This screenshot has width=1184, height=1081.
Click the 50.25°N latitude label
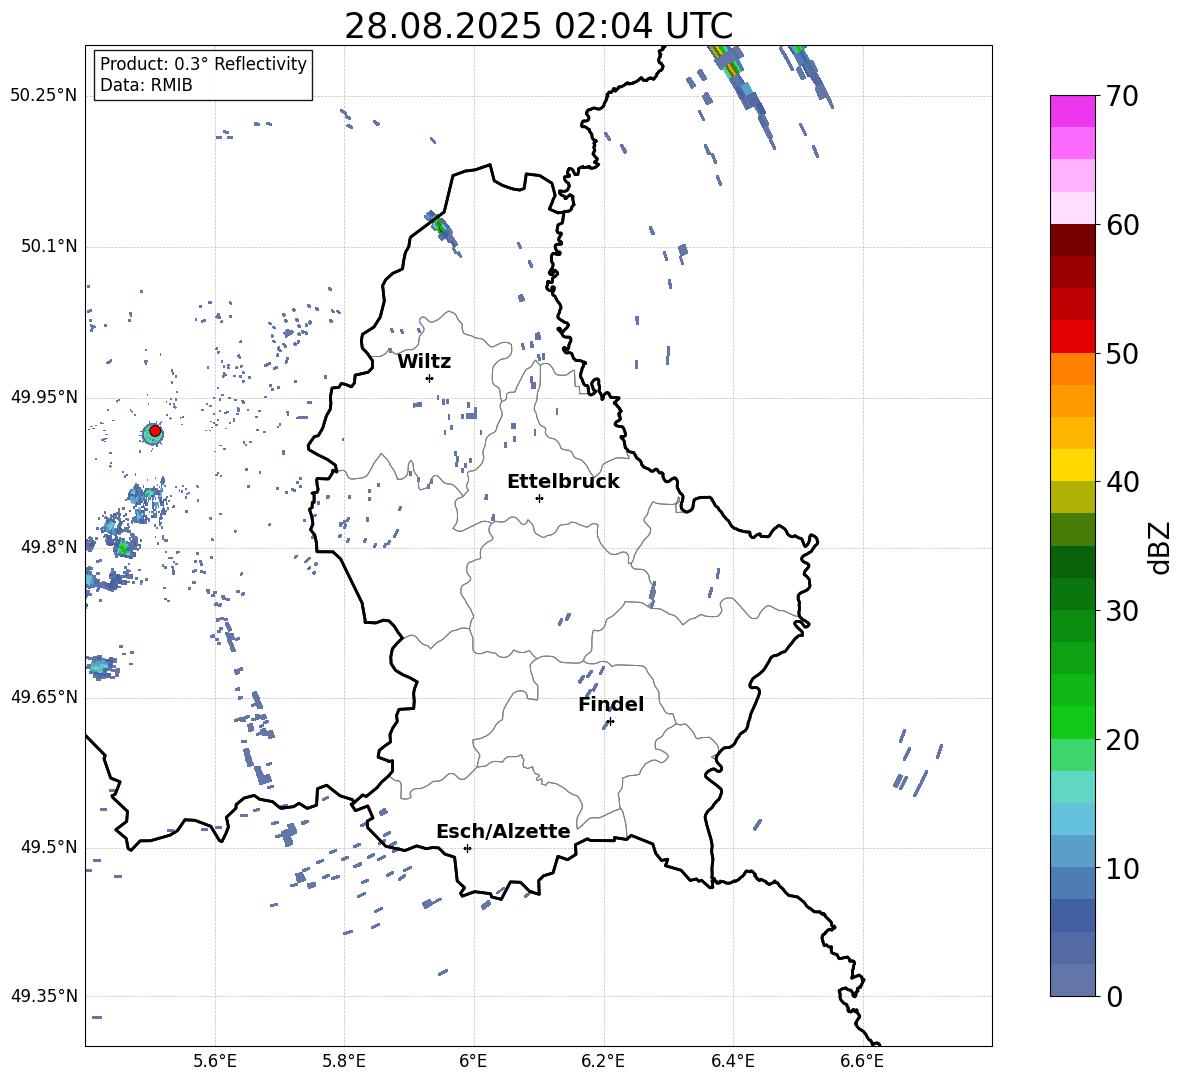(44, 96)
